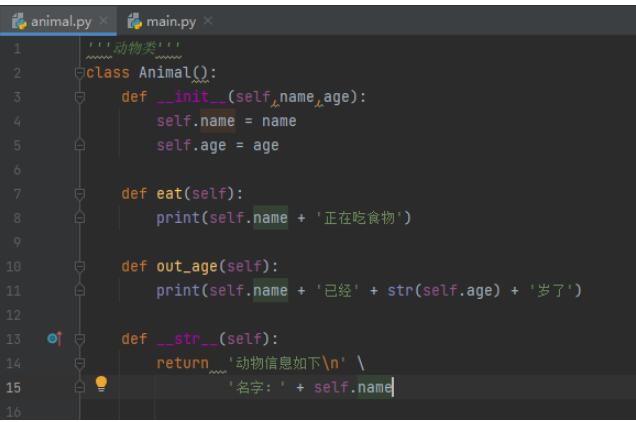Click the Python file icon on main.py tab
636x422 pixels.
pyautogui.click(x=133, y=20)
